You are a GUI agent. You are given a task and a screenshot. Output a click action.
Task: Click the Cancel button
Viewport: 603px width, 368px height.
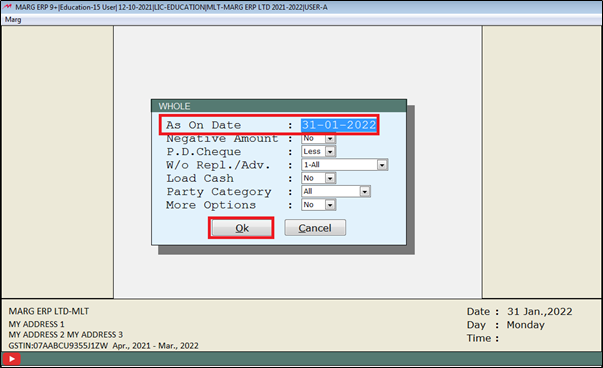(x=315, y=228)
